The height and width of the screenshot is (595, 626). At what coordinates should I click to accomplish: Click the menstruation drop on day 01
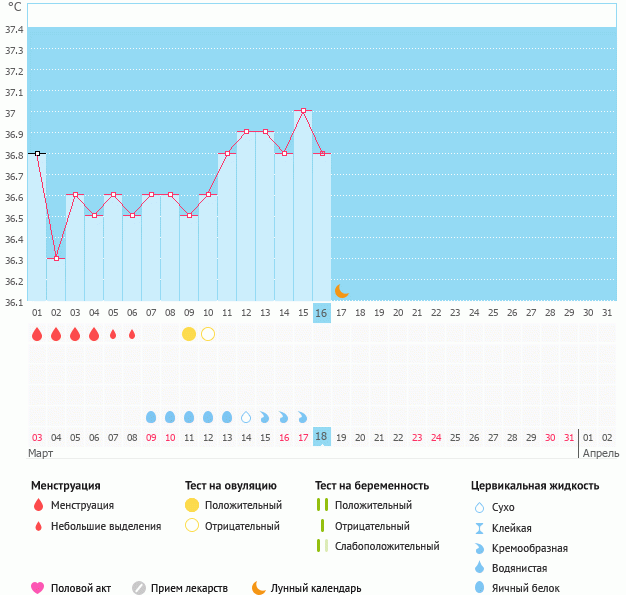pos(37,334)
